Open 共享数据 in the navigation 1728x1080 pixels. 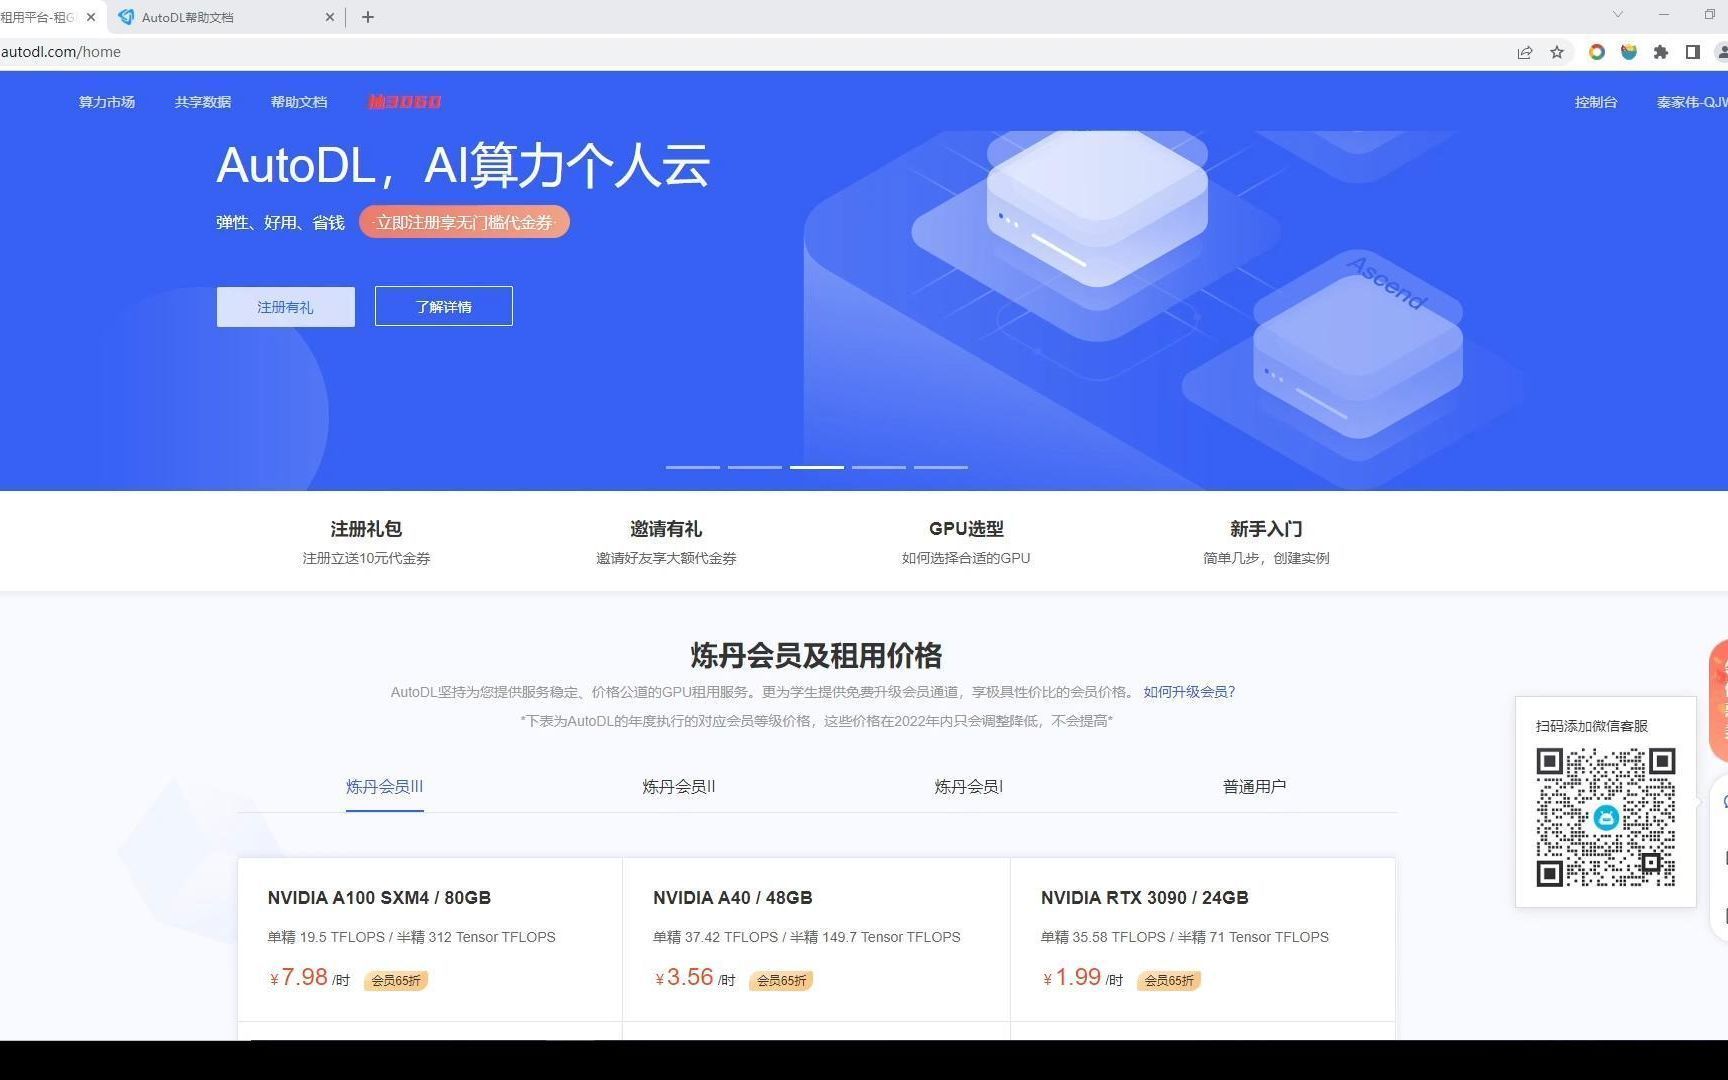tap(203, 102)
